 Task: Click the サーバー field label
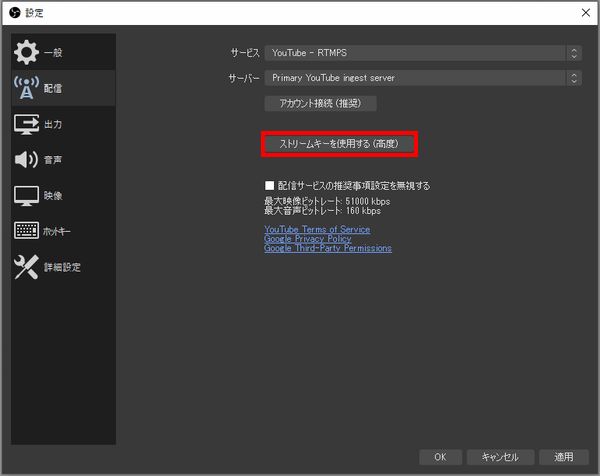(x=244, y=78)
